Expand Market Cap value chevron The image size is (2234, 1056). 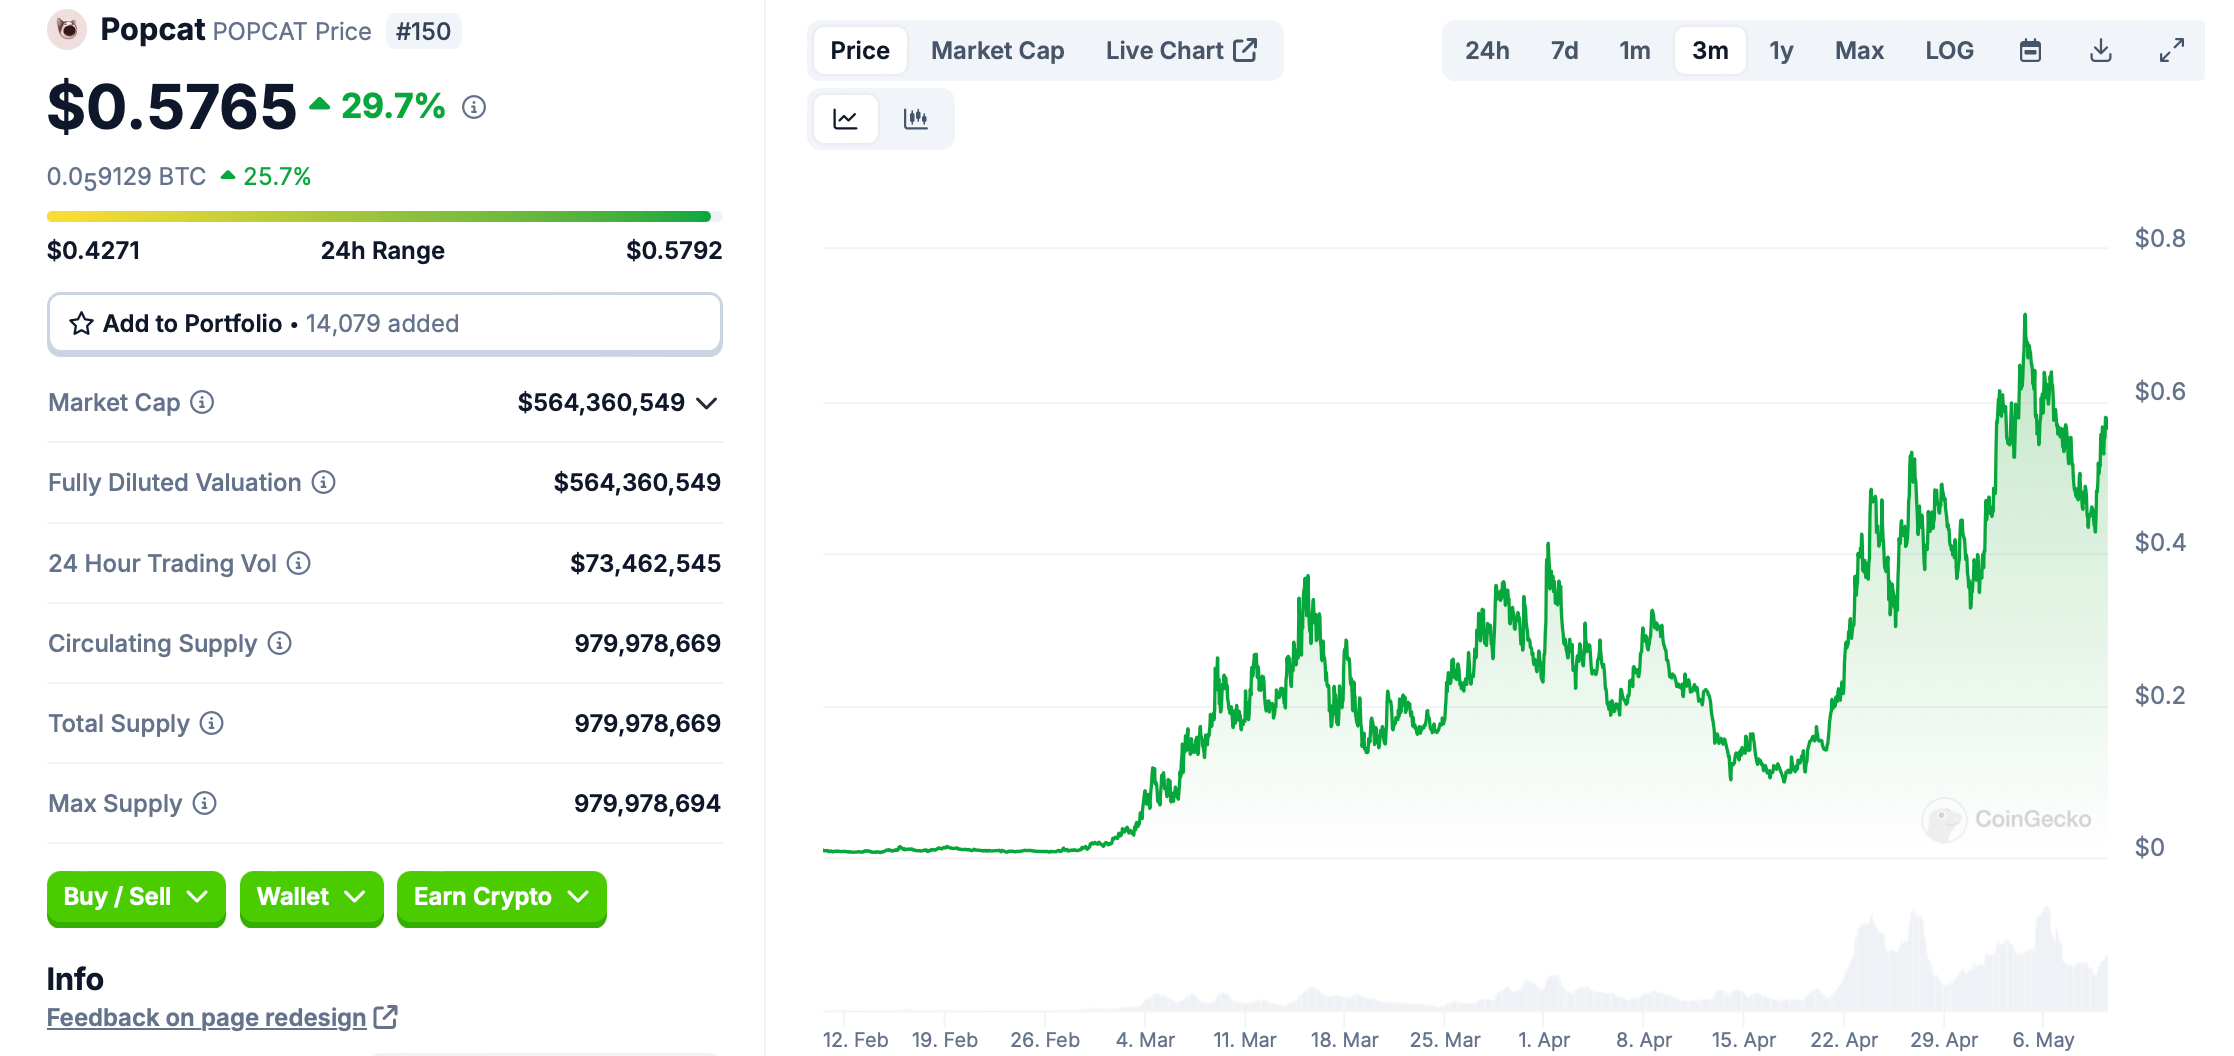point(707,403)
